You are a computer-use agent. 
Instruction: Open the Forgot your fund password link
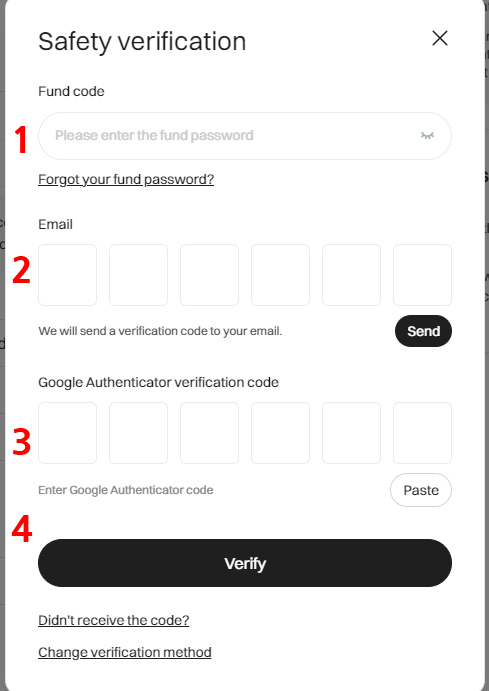pyautogui.click(x=126, y=179)
